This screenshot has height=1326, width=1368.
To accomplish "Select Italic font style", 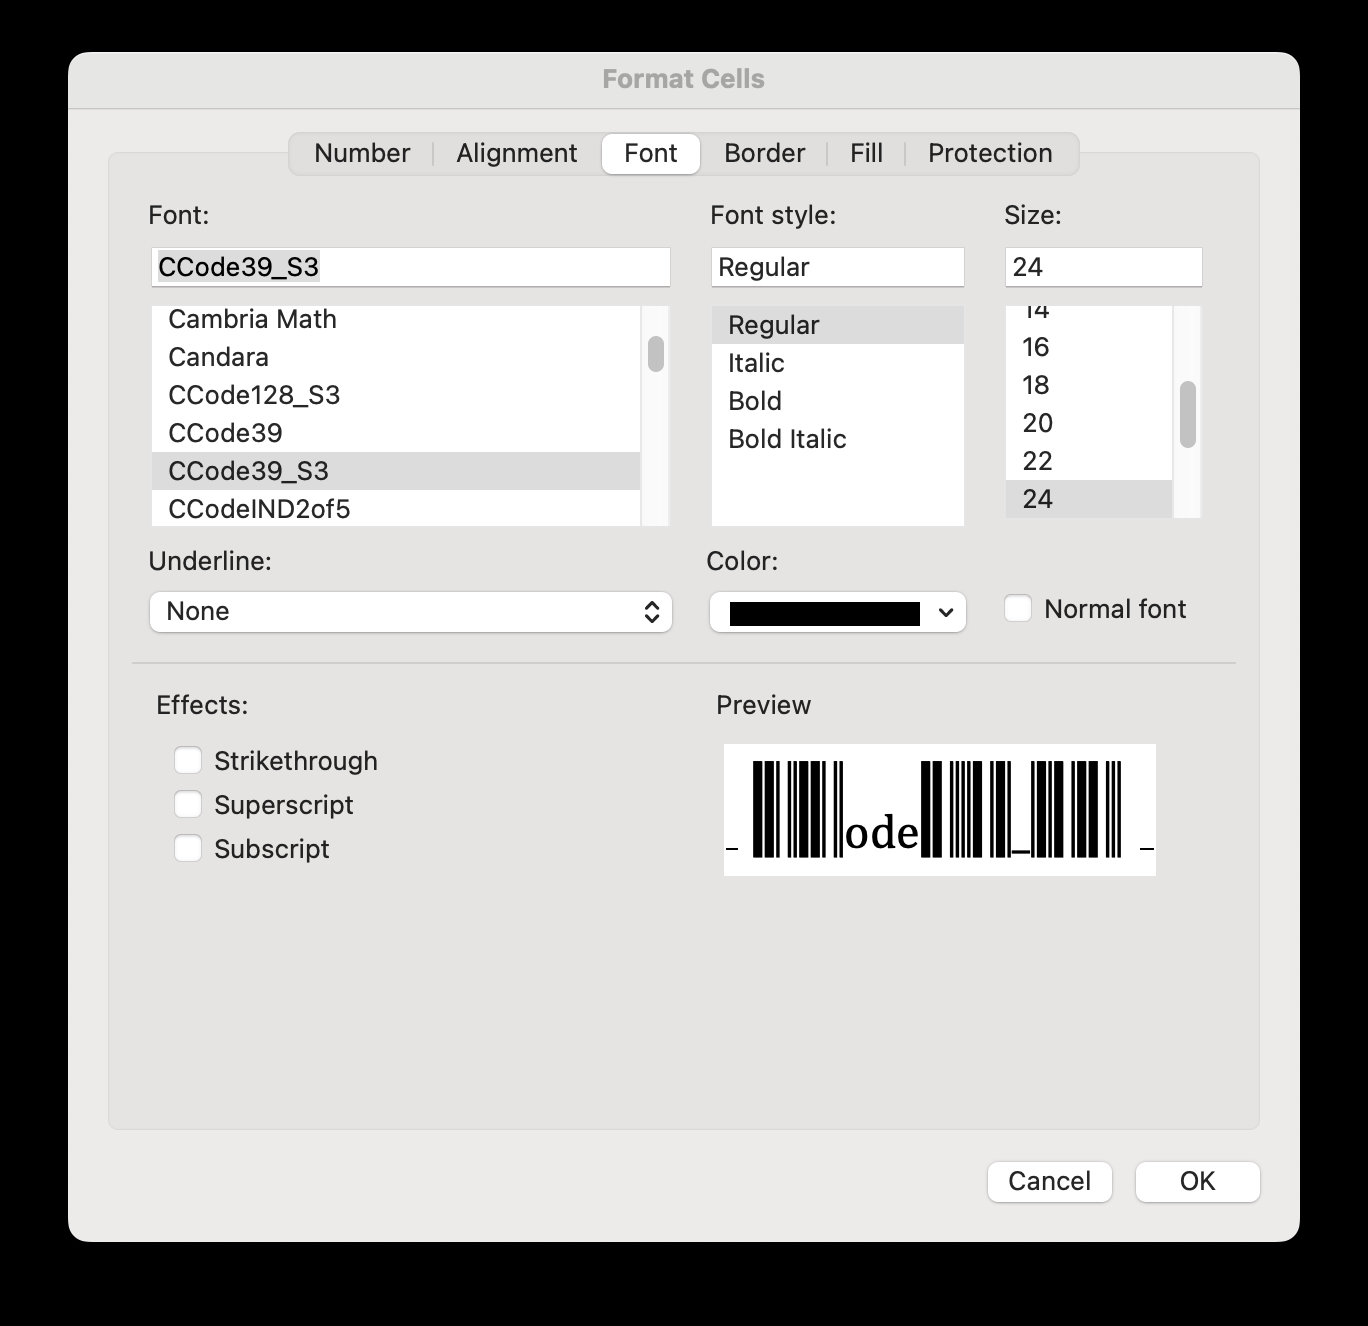I will pyautogui.click(x=837, y=363).
